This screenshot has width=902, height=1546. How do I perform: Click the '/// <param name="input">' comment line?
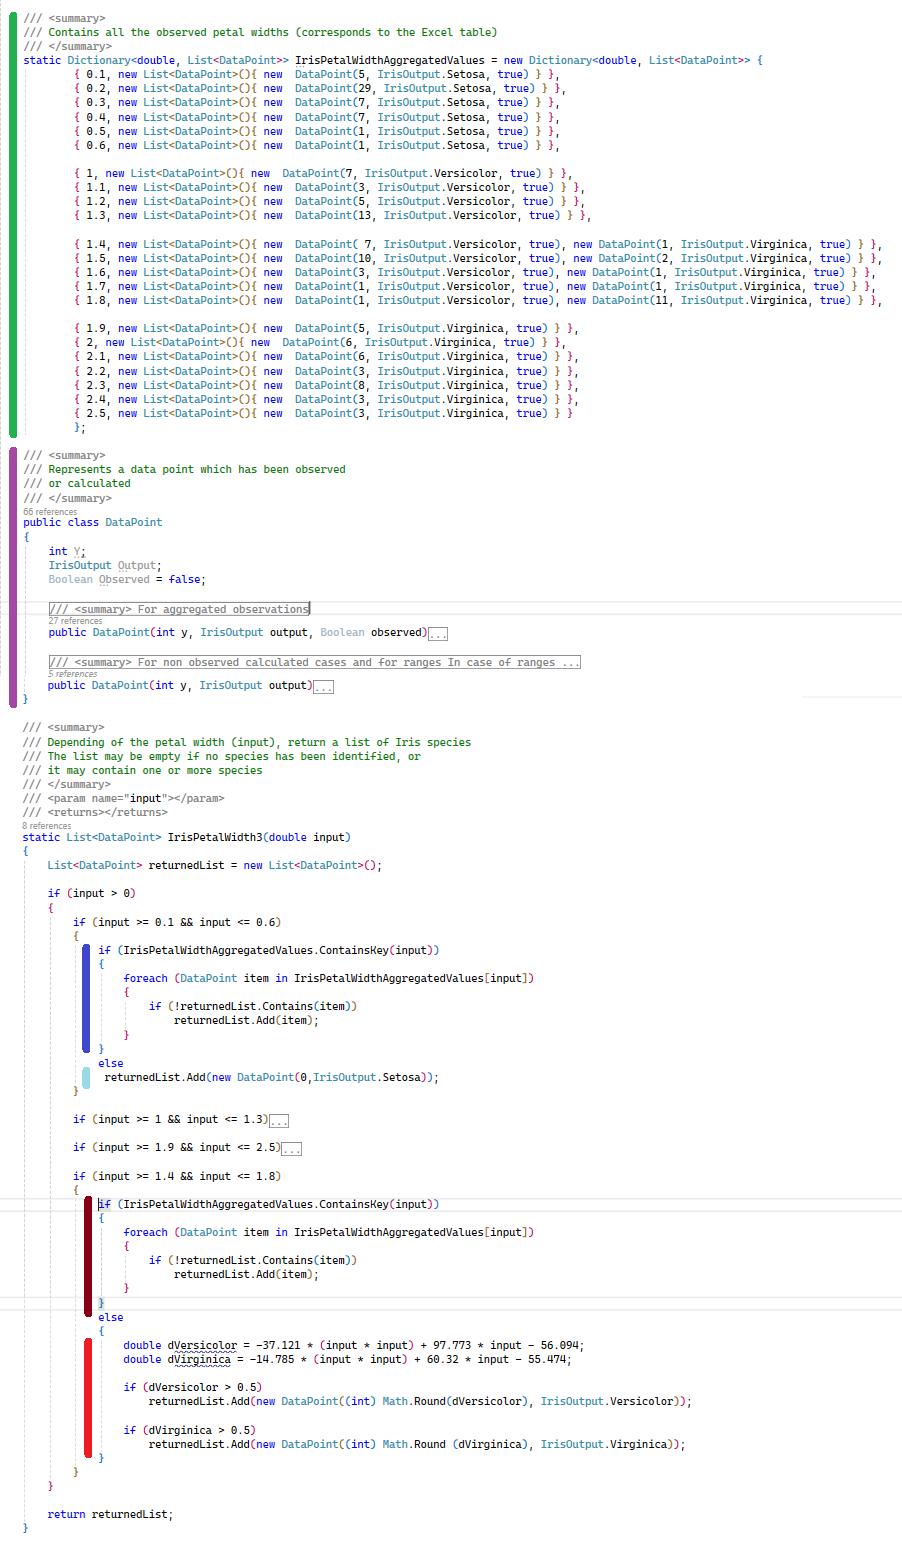pos(123,798)
